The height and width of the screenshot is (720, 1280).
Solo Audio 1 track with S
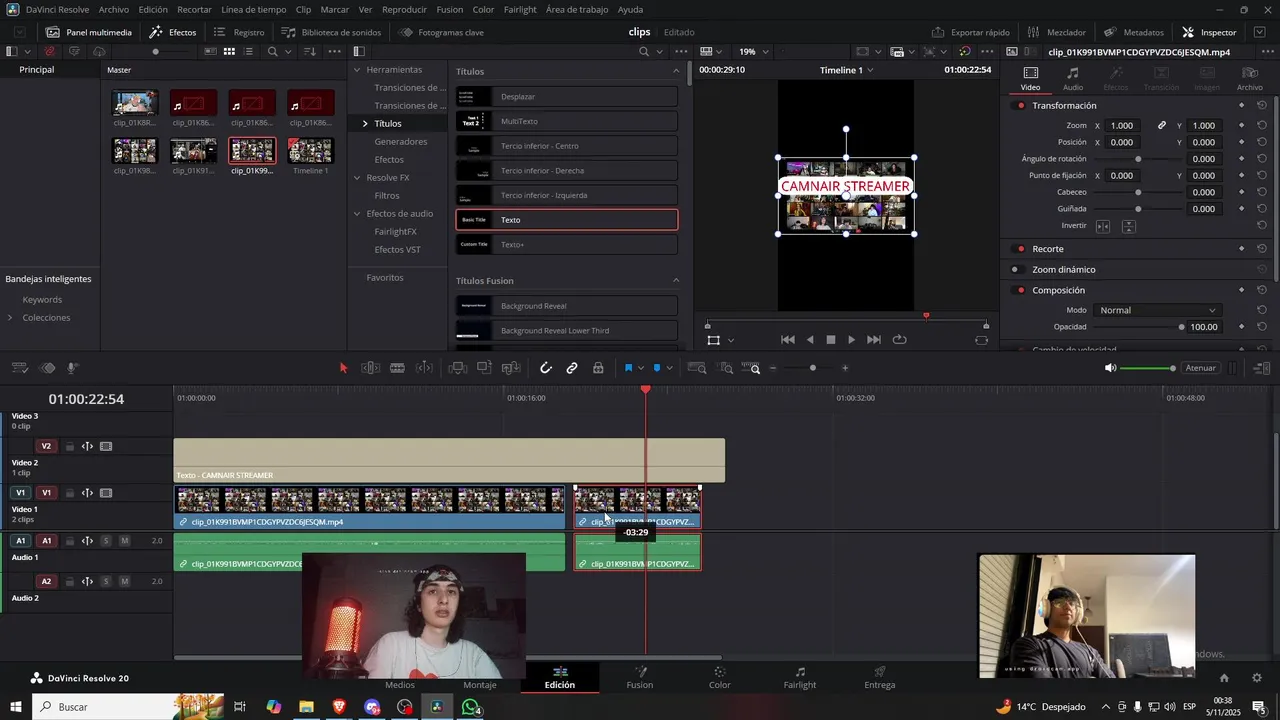click(105, 541)
